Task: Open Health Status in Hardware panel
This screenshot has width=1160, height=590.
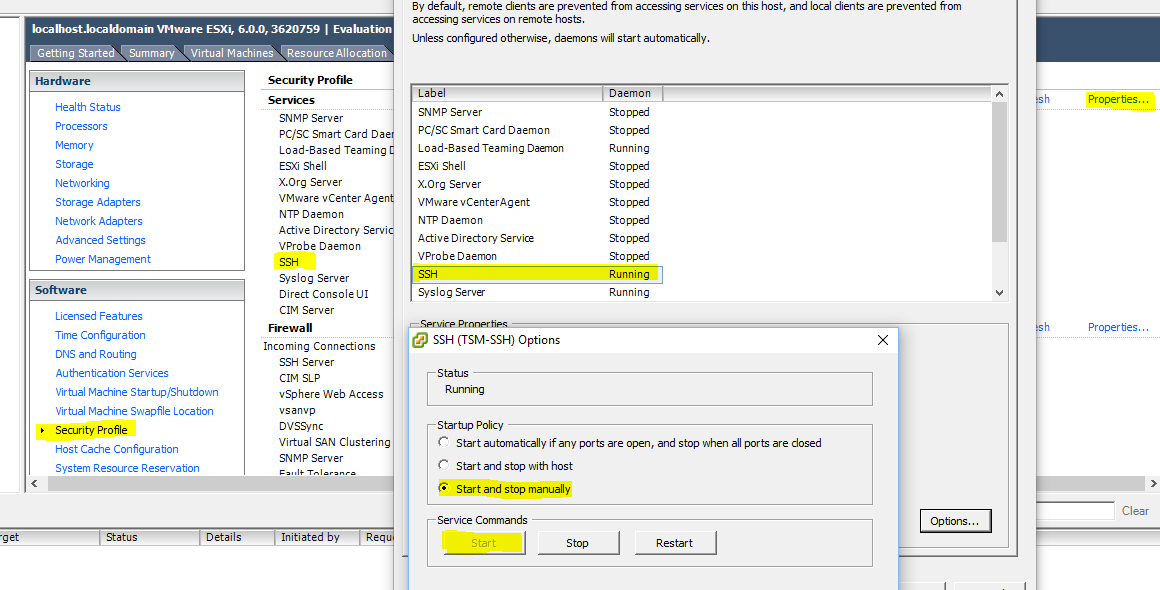Action: tap(87, 107)
